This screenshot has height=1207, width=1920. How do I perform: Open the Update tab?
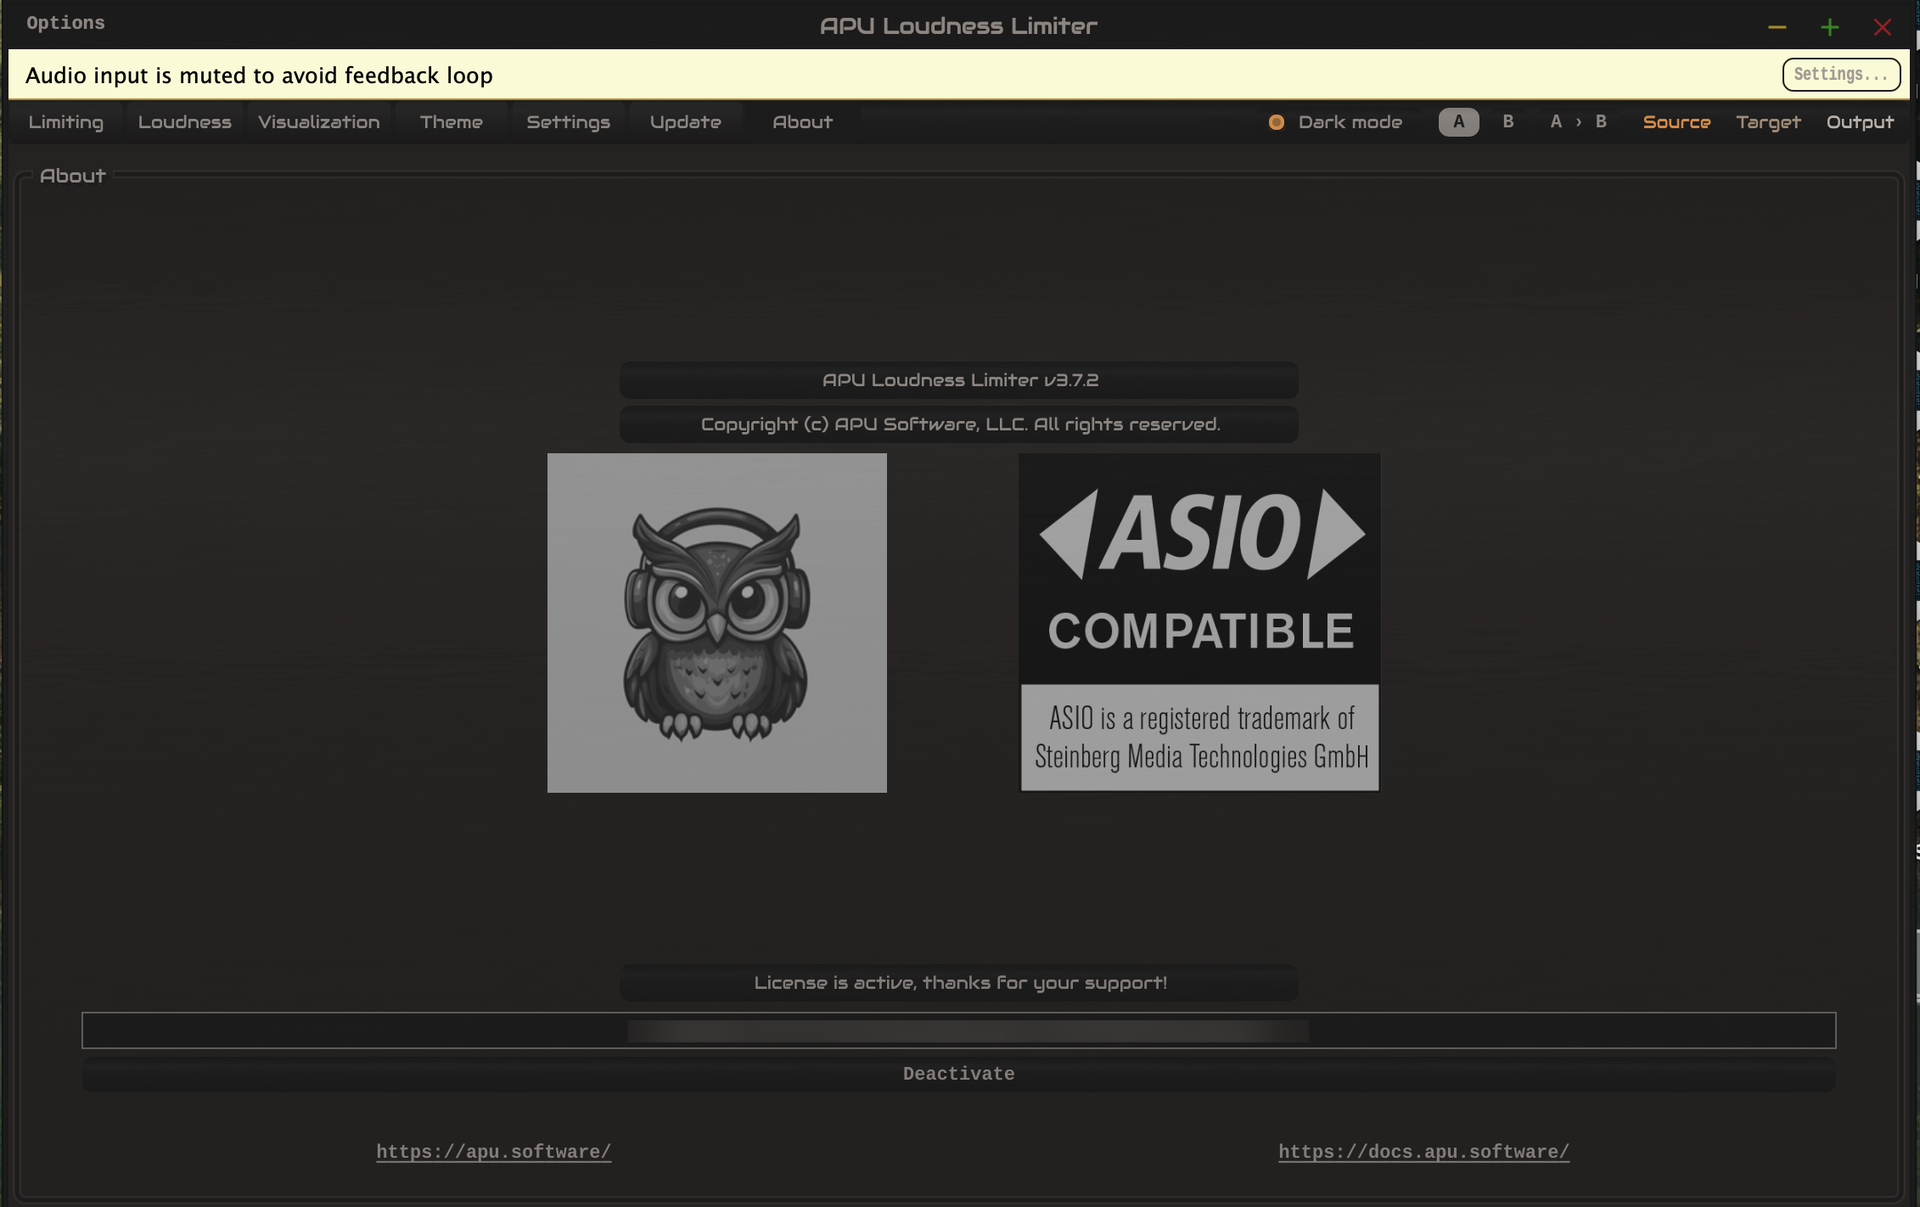685,122
